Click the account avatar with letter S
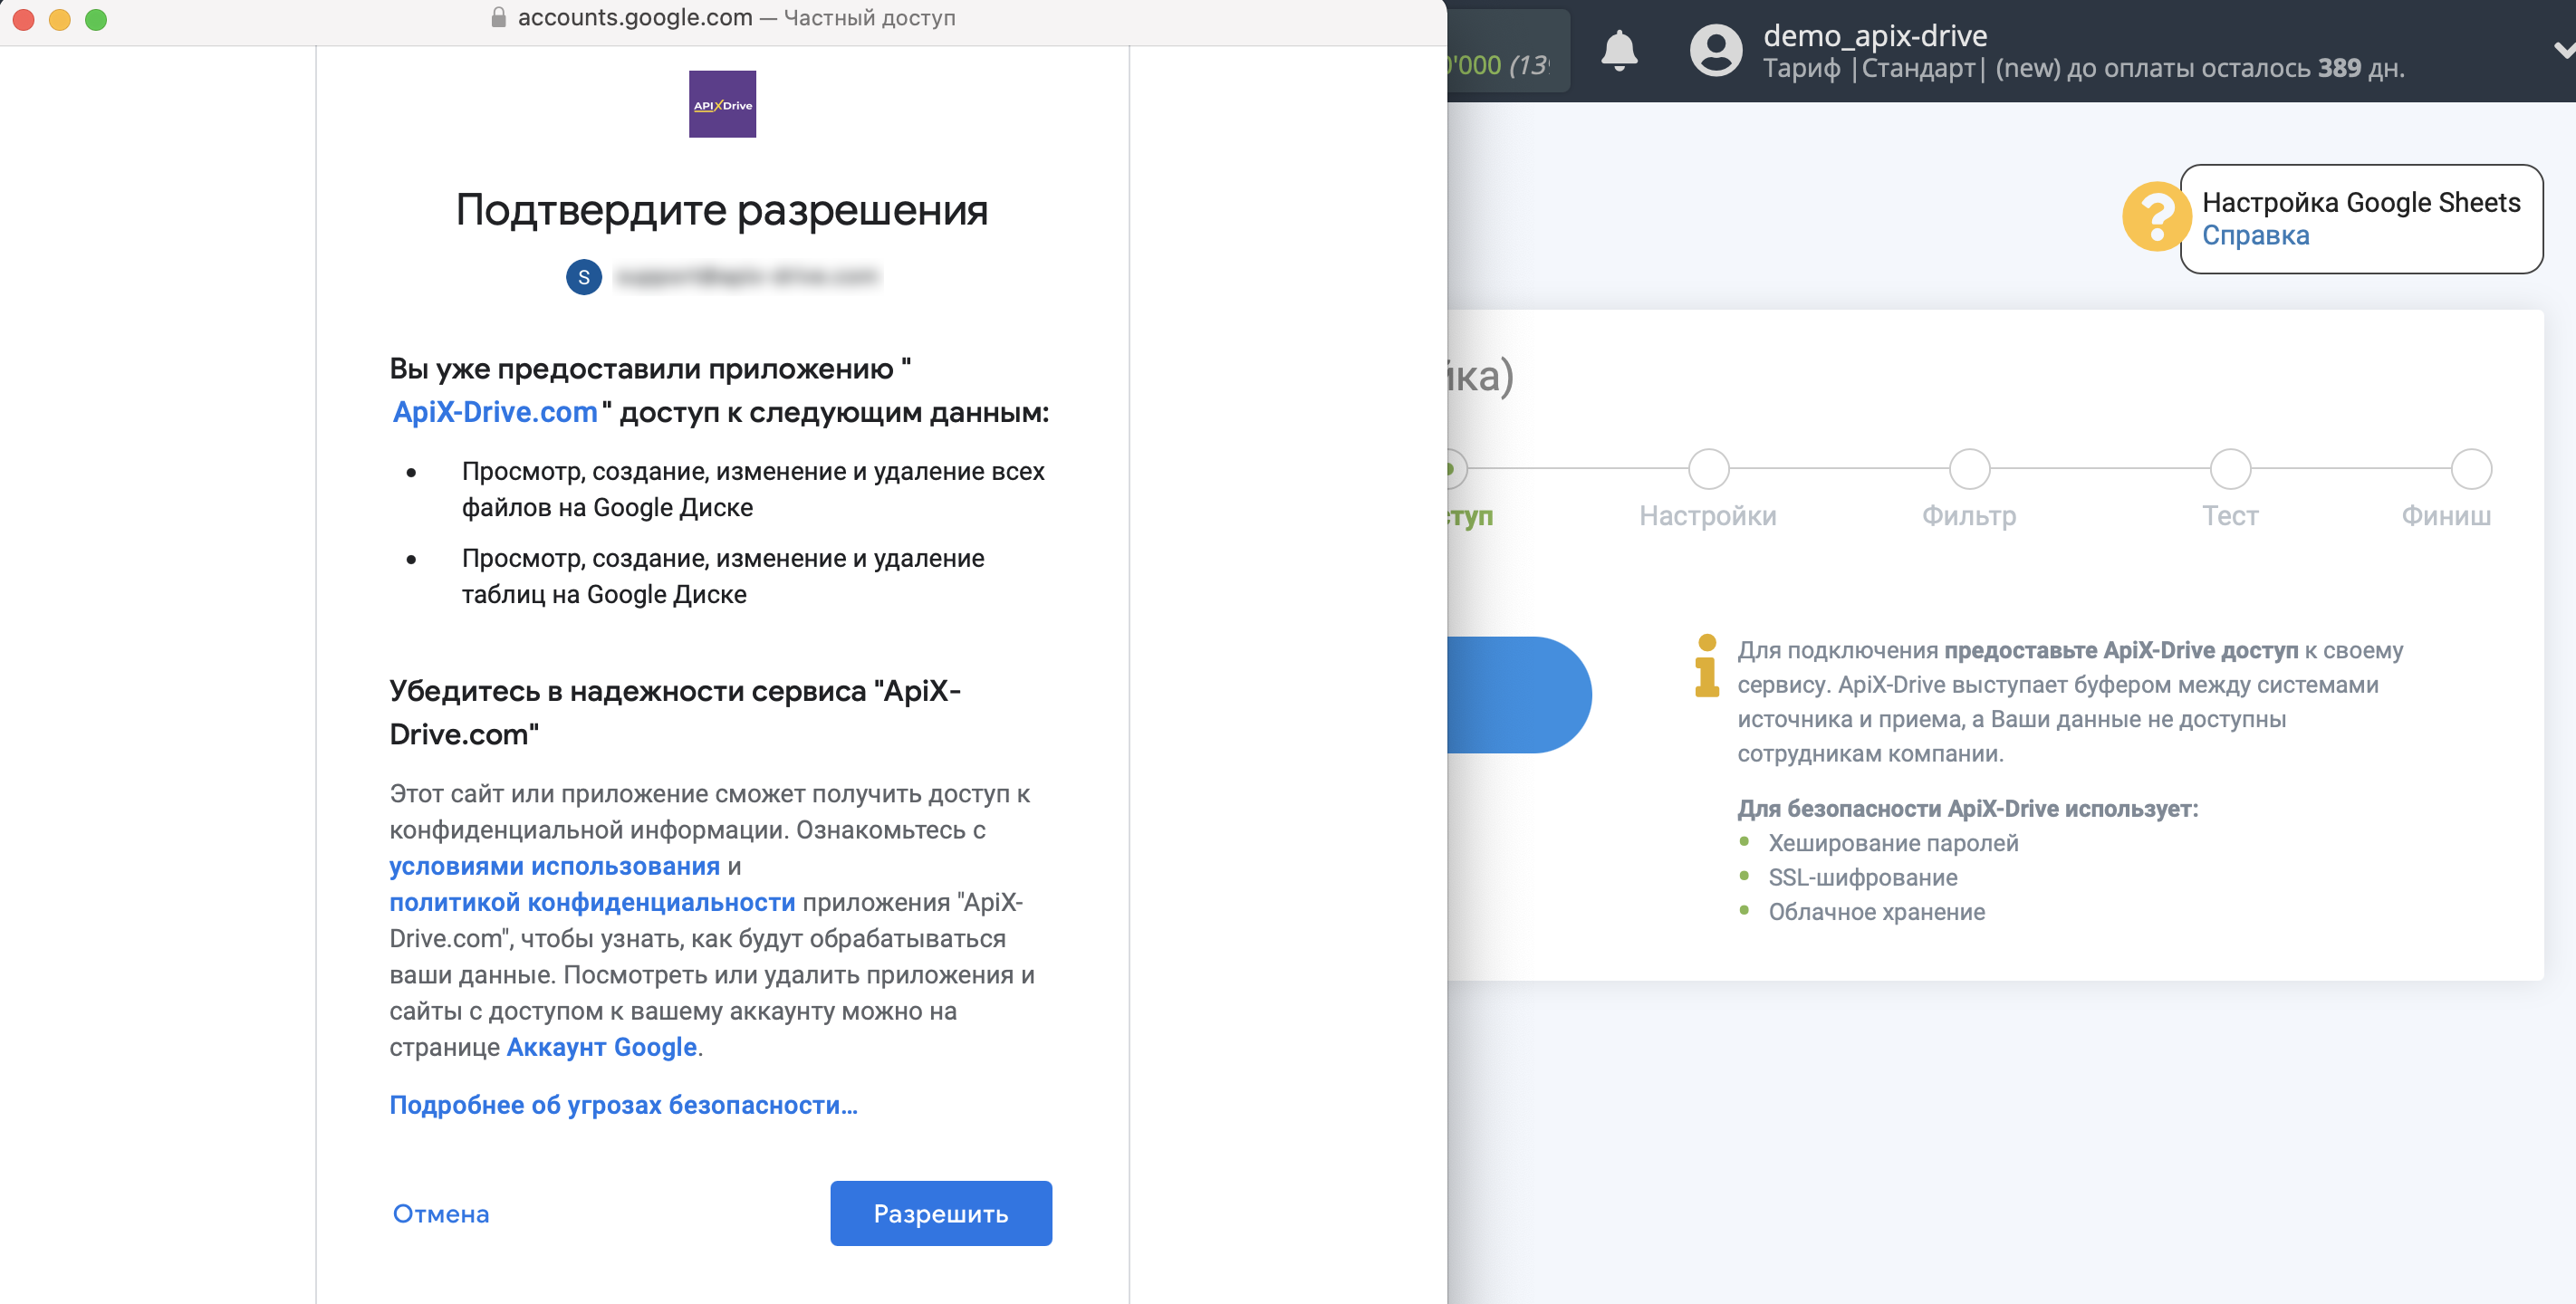 point(584,277)
